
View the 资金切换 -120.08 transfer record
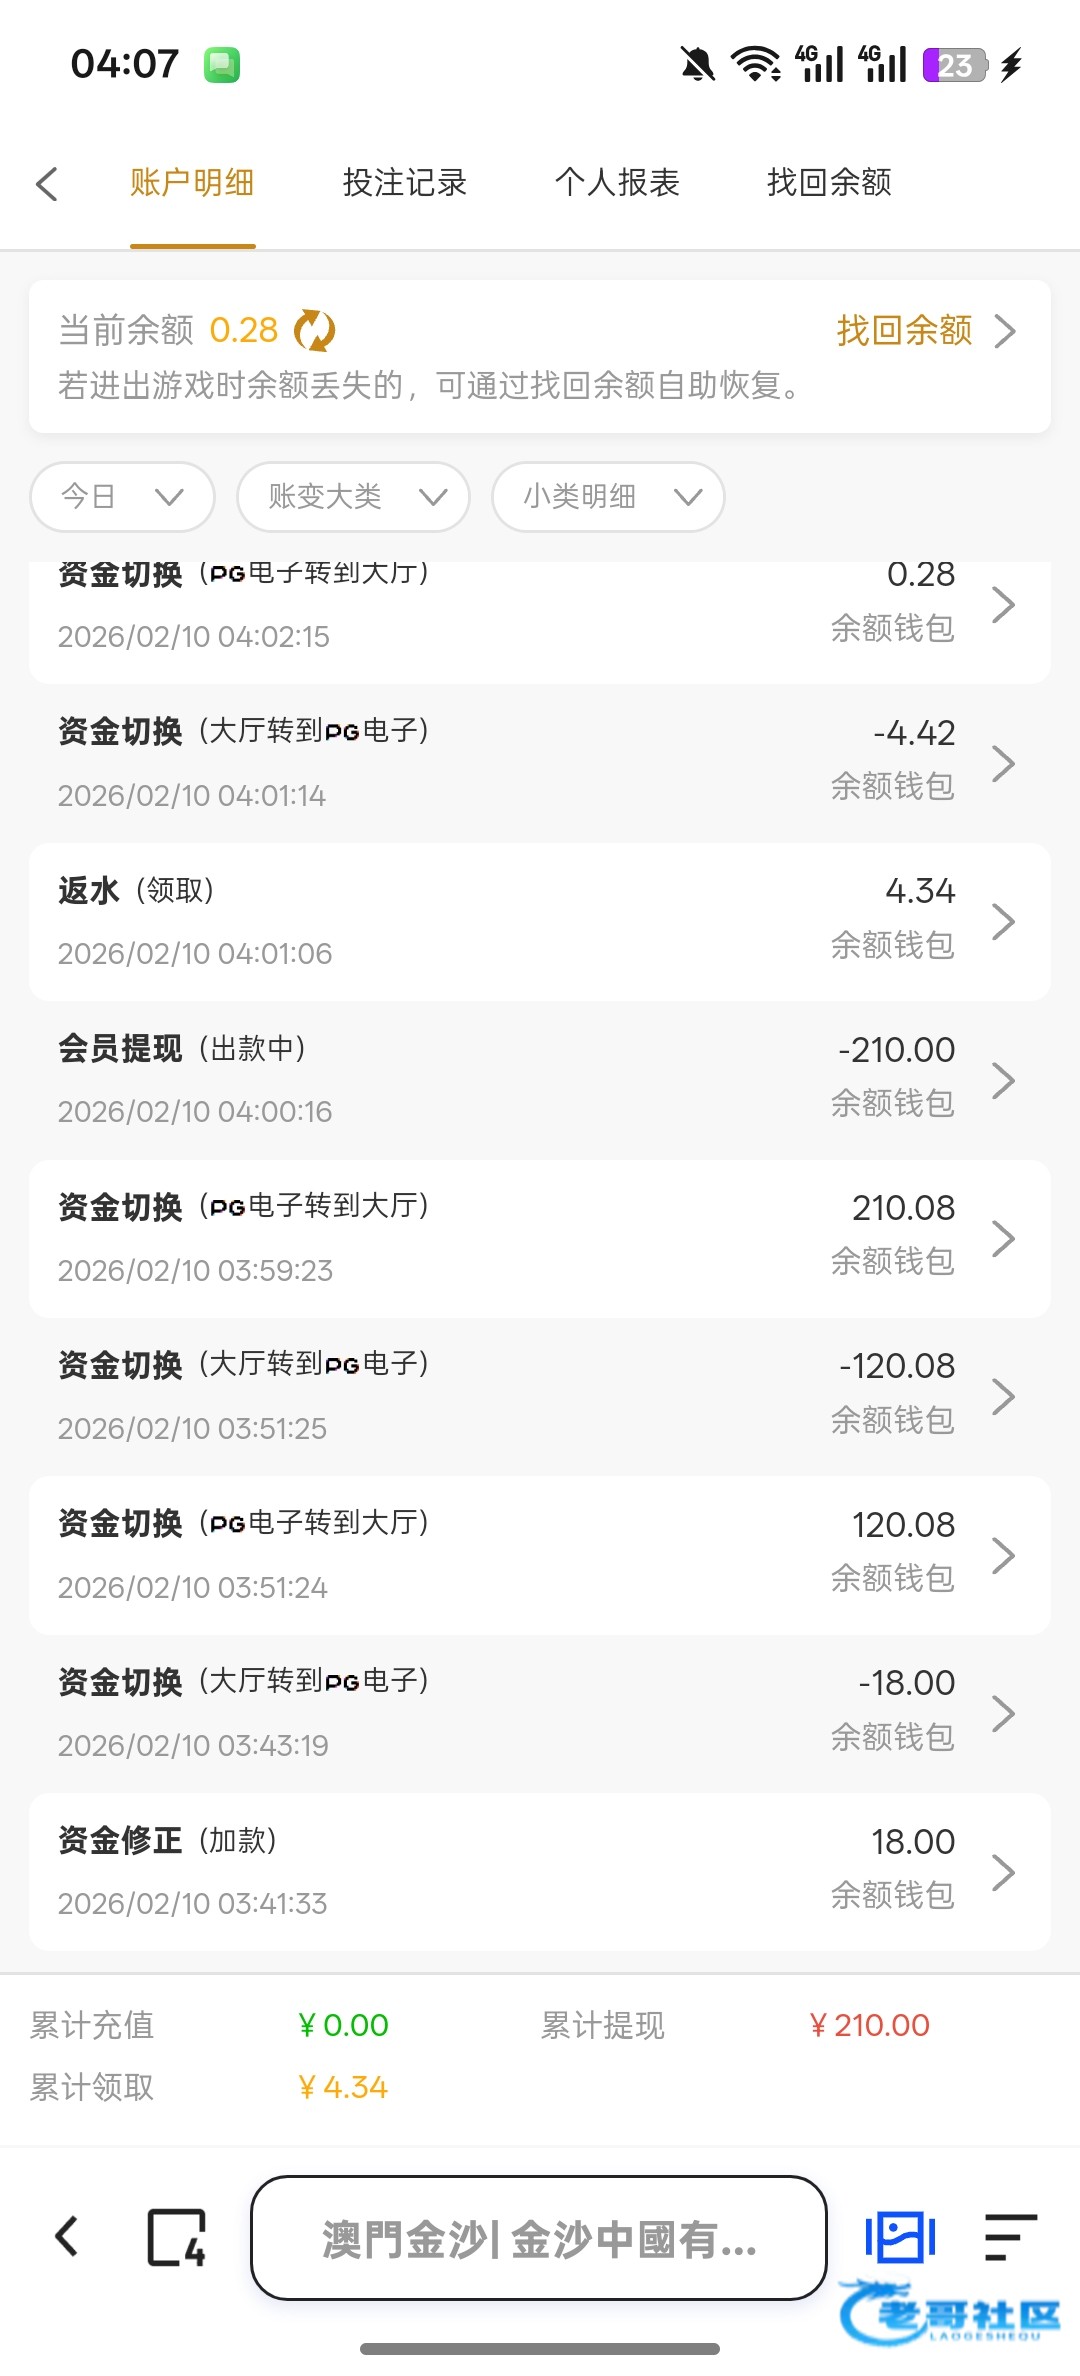pos(540,1396)
